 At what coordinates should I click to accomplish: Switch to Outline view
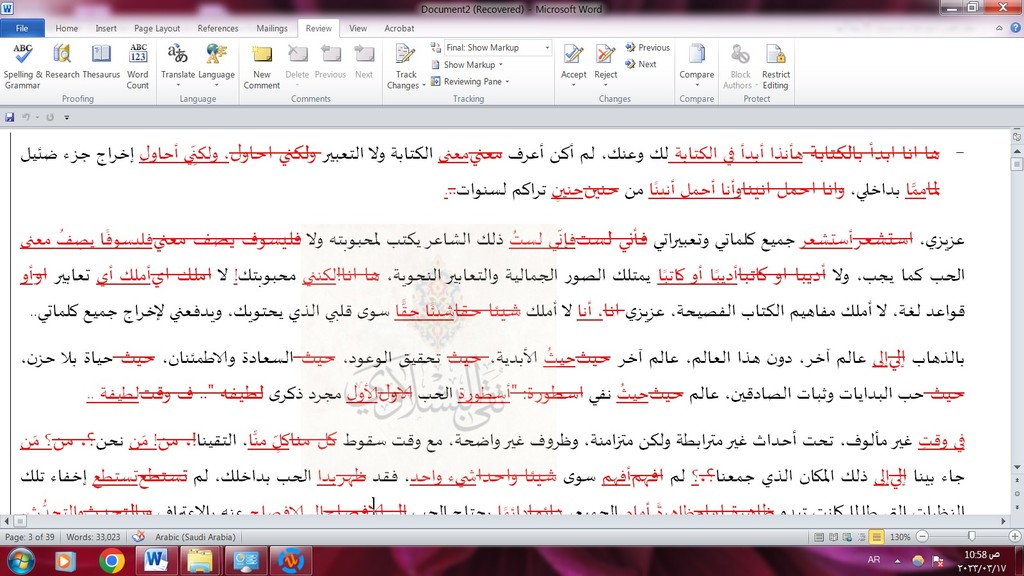(862, 537)
